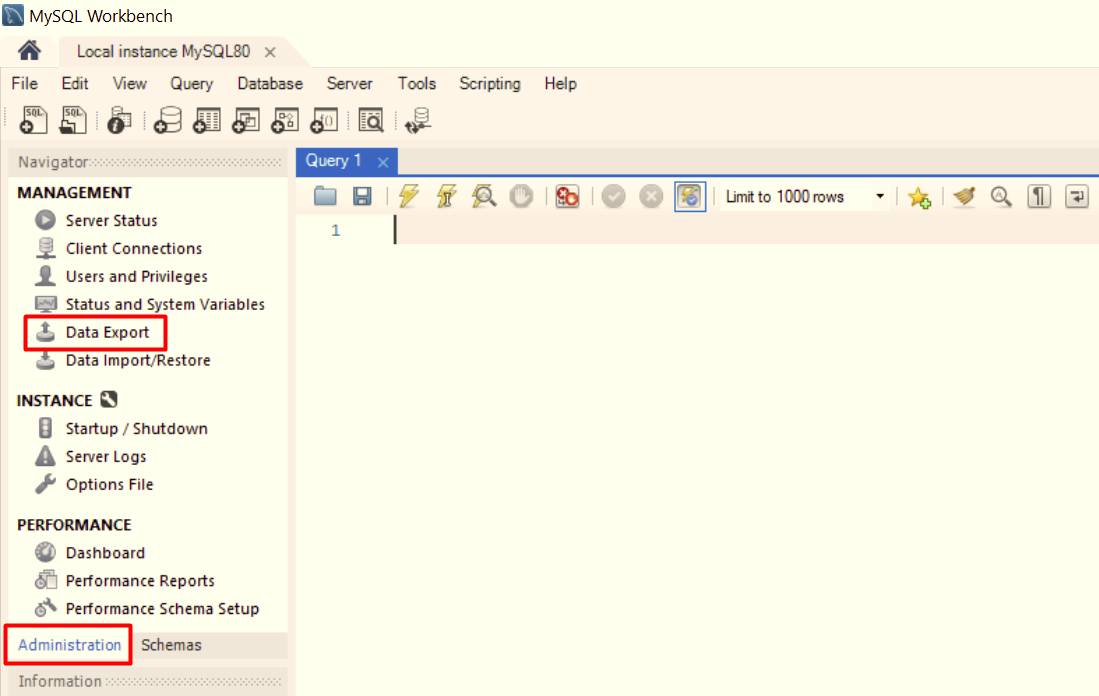Commit transaction checkmark icon
The image size is (1099, 696).
pos(613,196)
